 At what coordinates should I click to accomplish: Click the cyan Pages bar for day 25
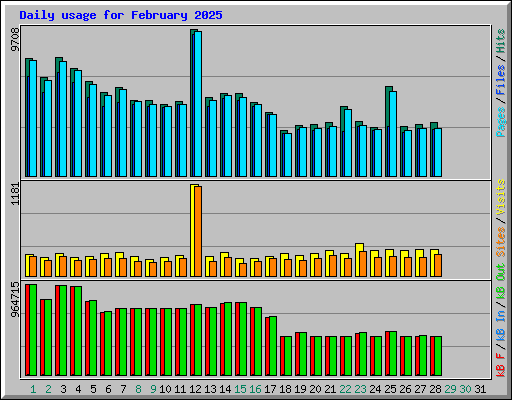(393, 134)
